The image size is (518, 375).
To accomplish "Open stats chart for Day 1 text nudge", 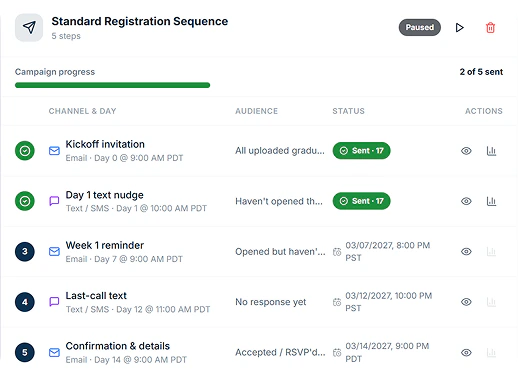I will 491,201.
